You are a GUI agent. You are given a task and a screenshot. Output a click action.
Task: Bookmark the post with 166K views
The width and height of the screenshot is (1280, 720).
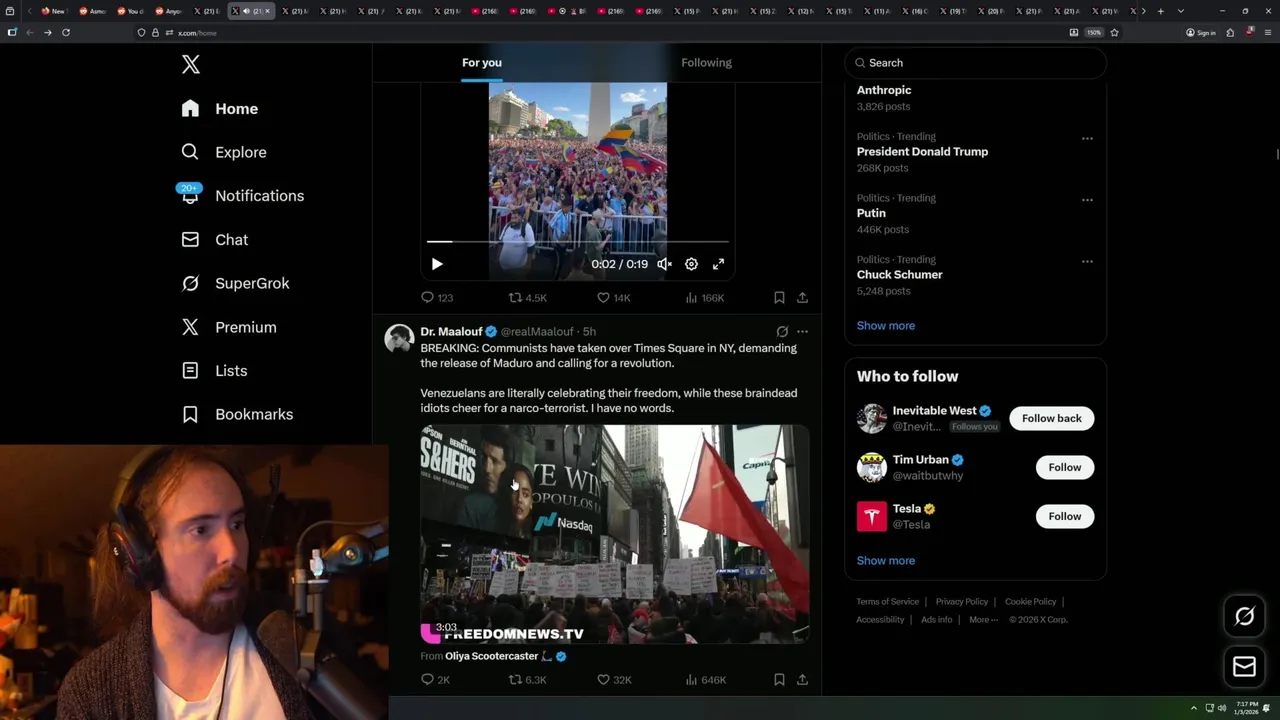coord(779,298)
